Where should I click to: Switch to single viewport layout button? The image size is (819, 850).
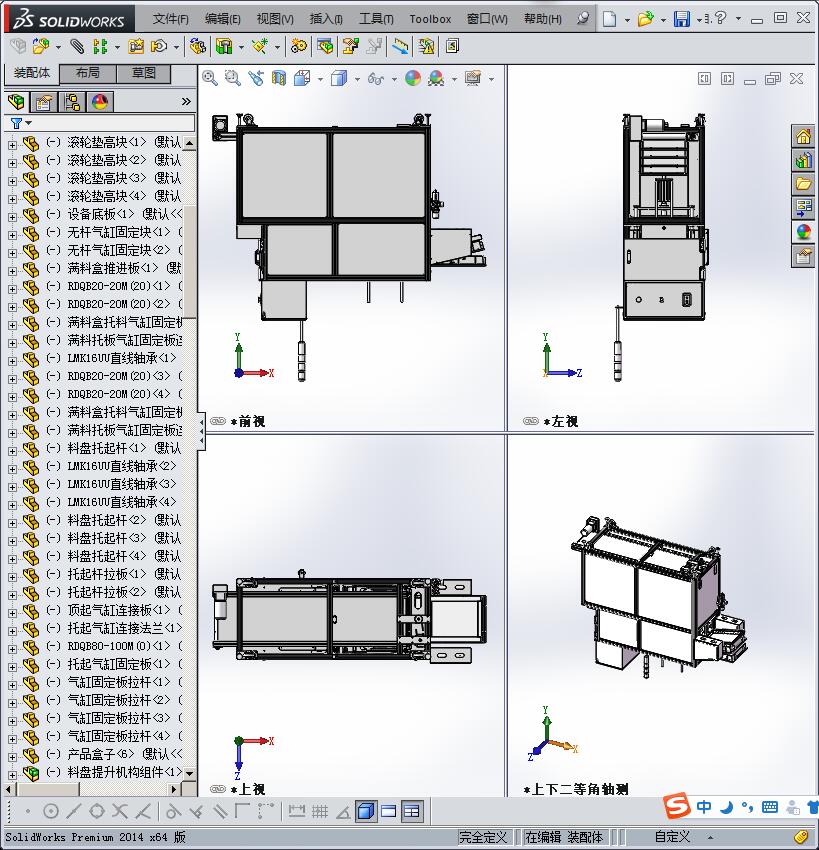389,811
